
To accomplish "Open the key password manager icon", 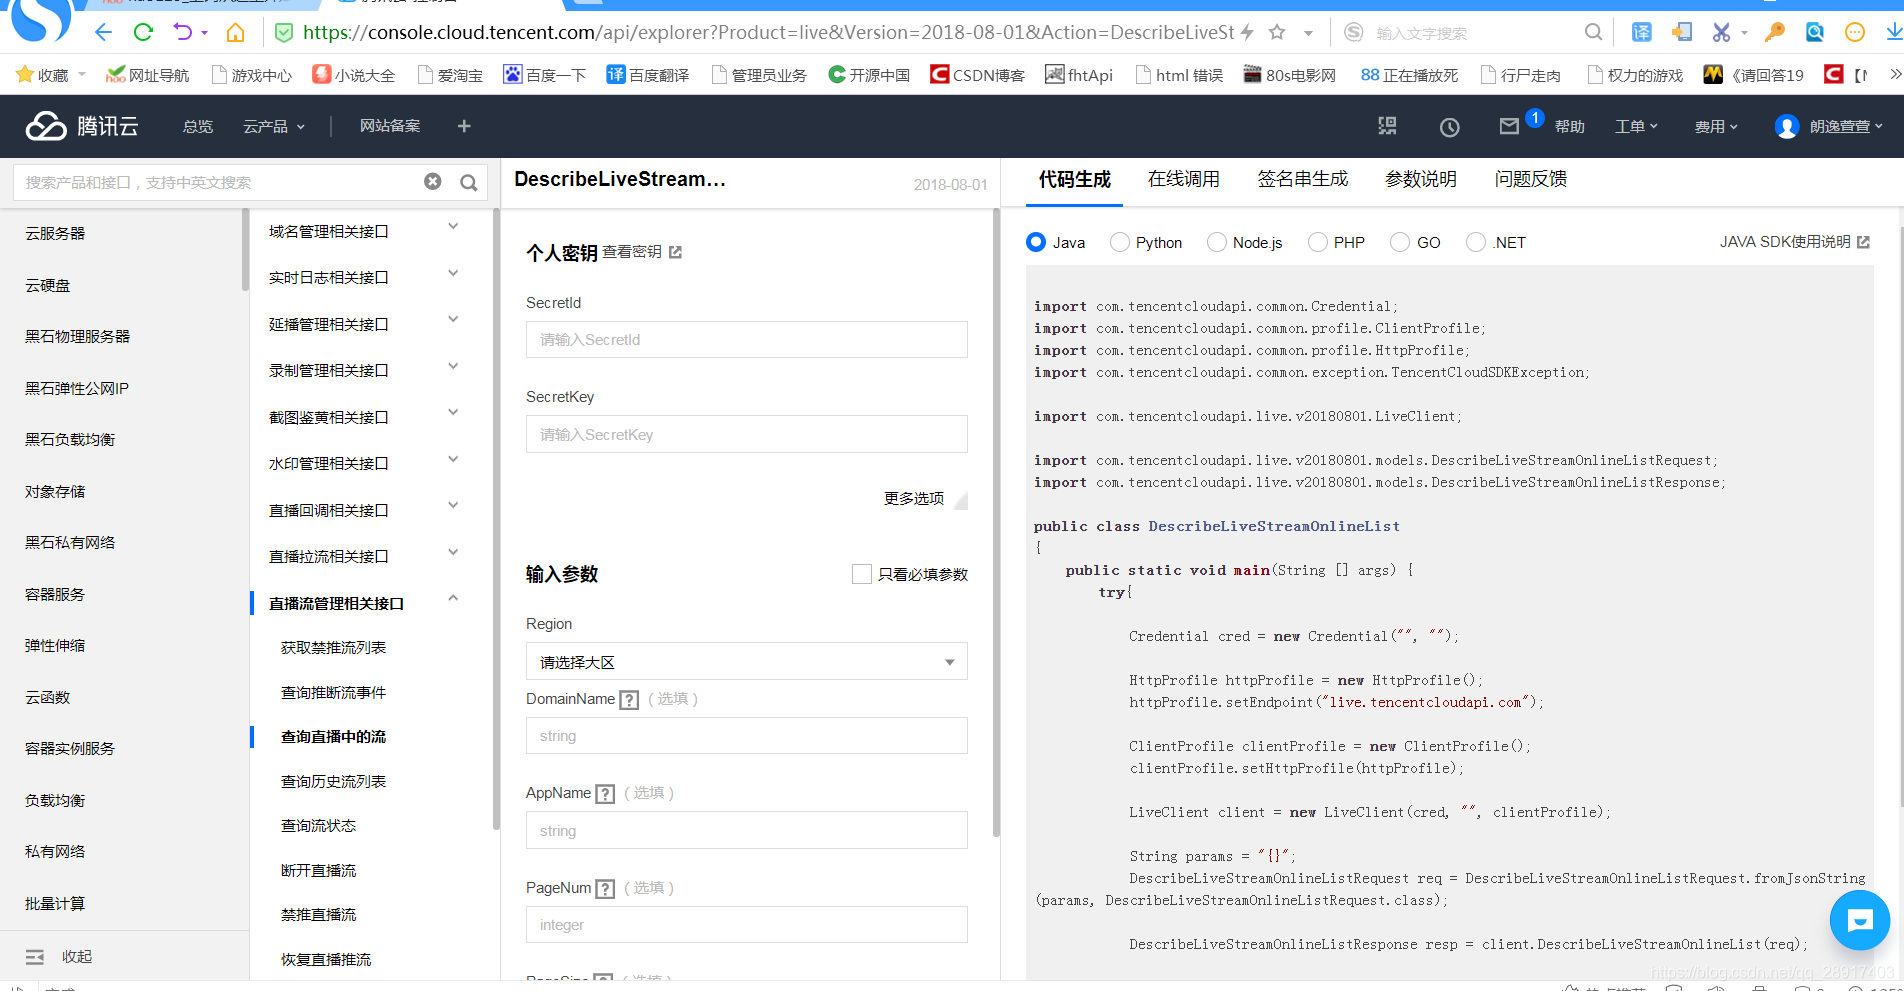I will point(1775,33).
